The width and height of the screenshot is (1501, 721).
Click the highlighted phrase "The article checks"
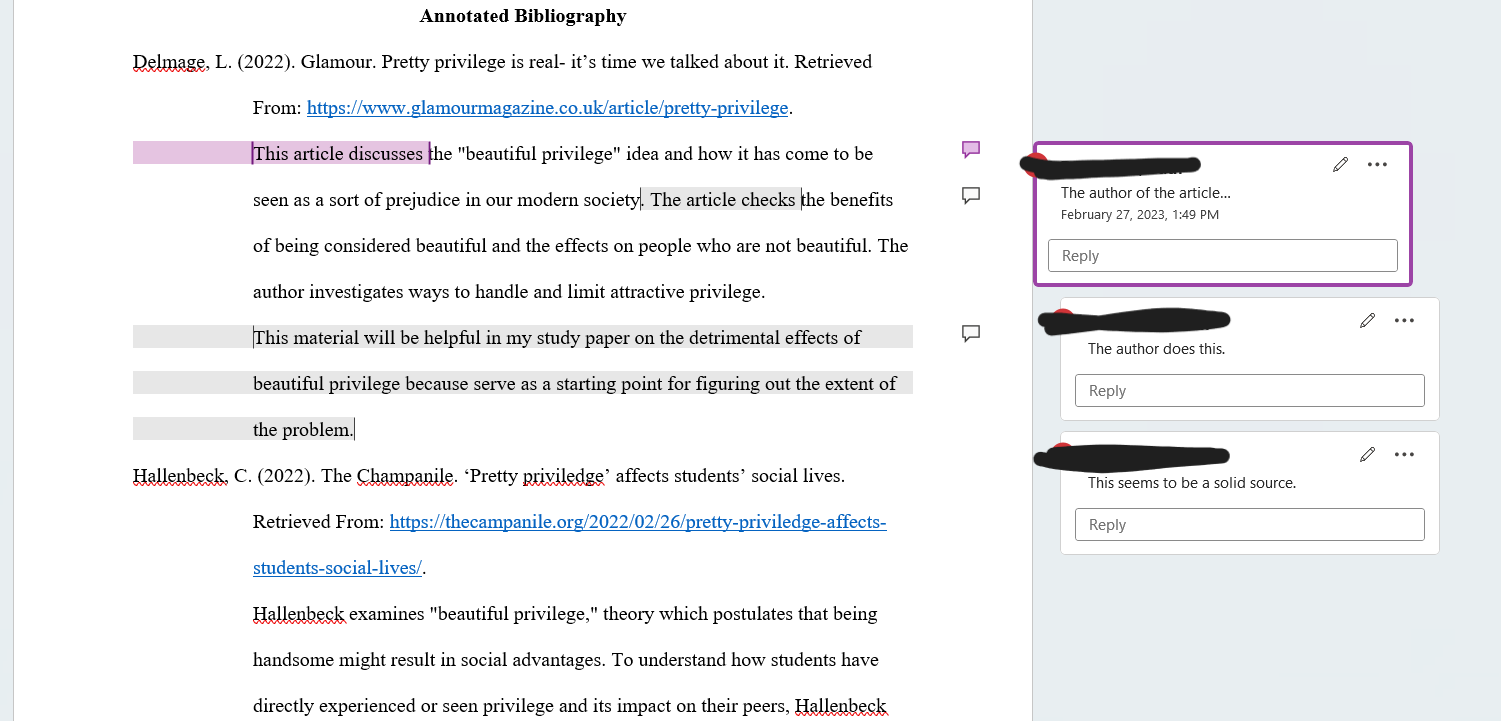[723, 199]
